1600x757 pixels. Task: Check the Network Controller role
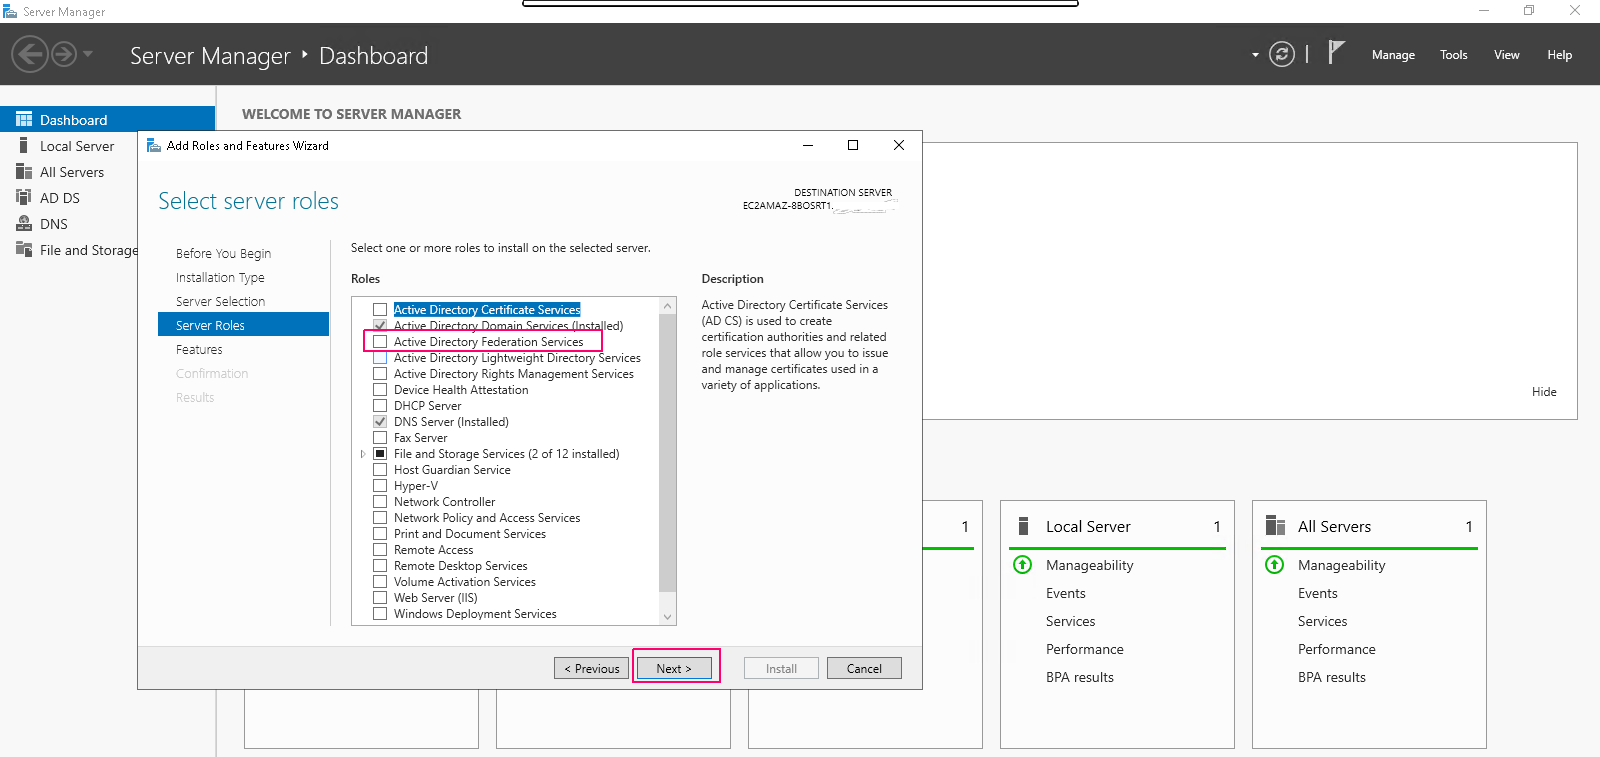coord(380,502)
